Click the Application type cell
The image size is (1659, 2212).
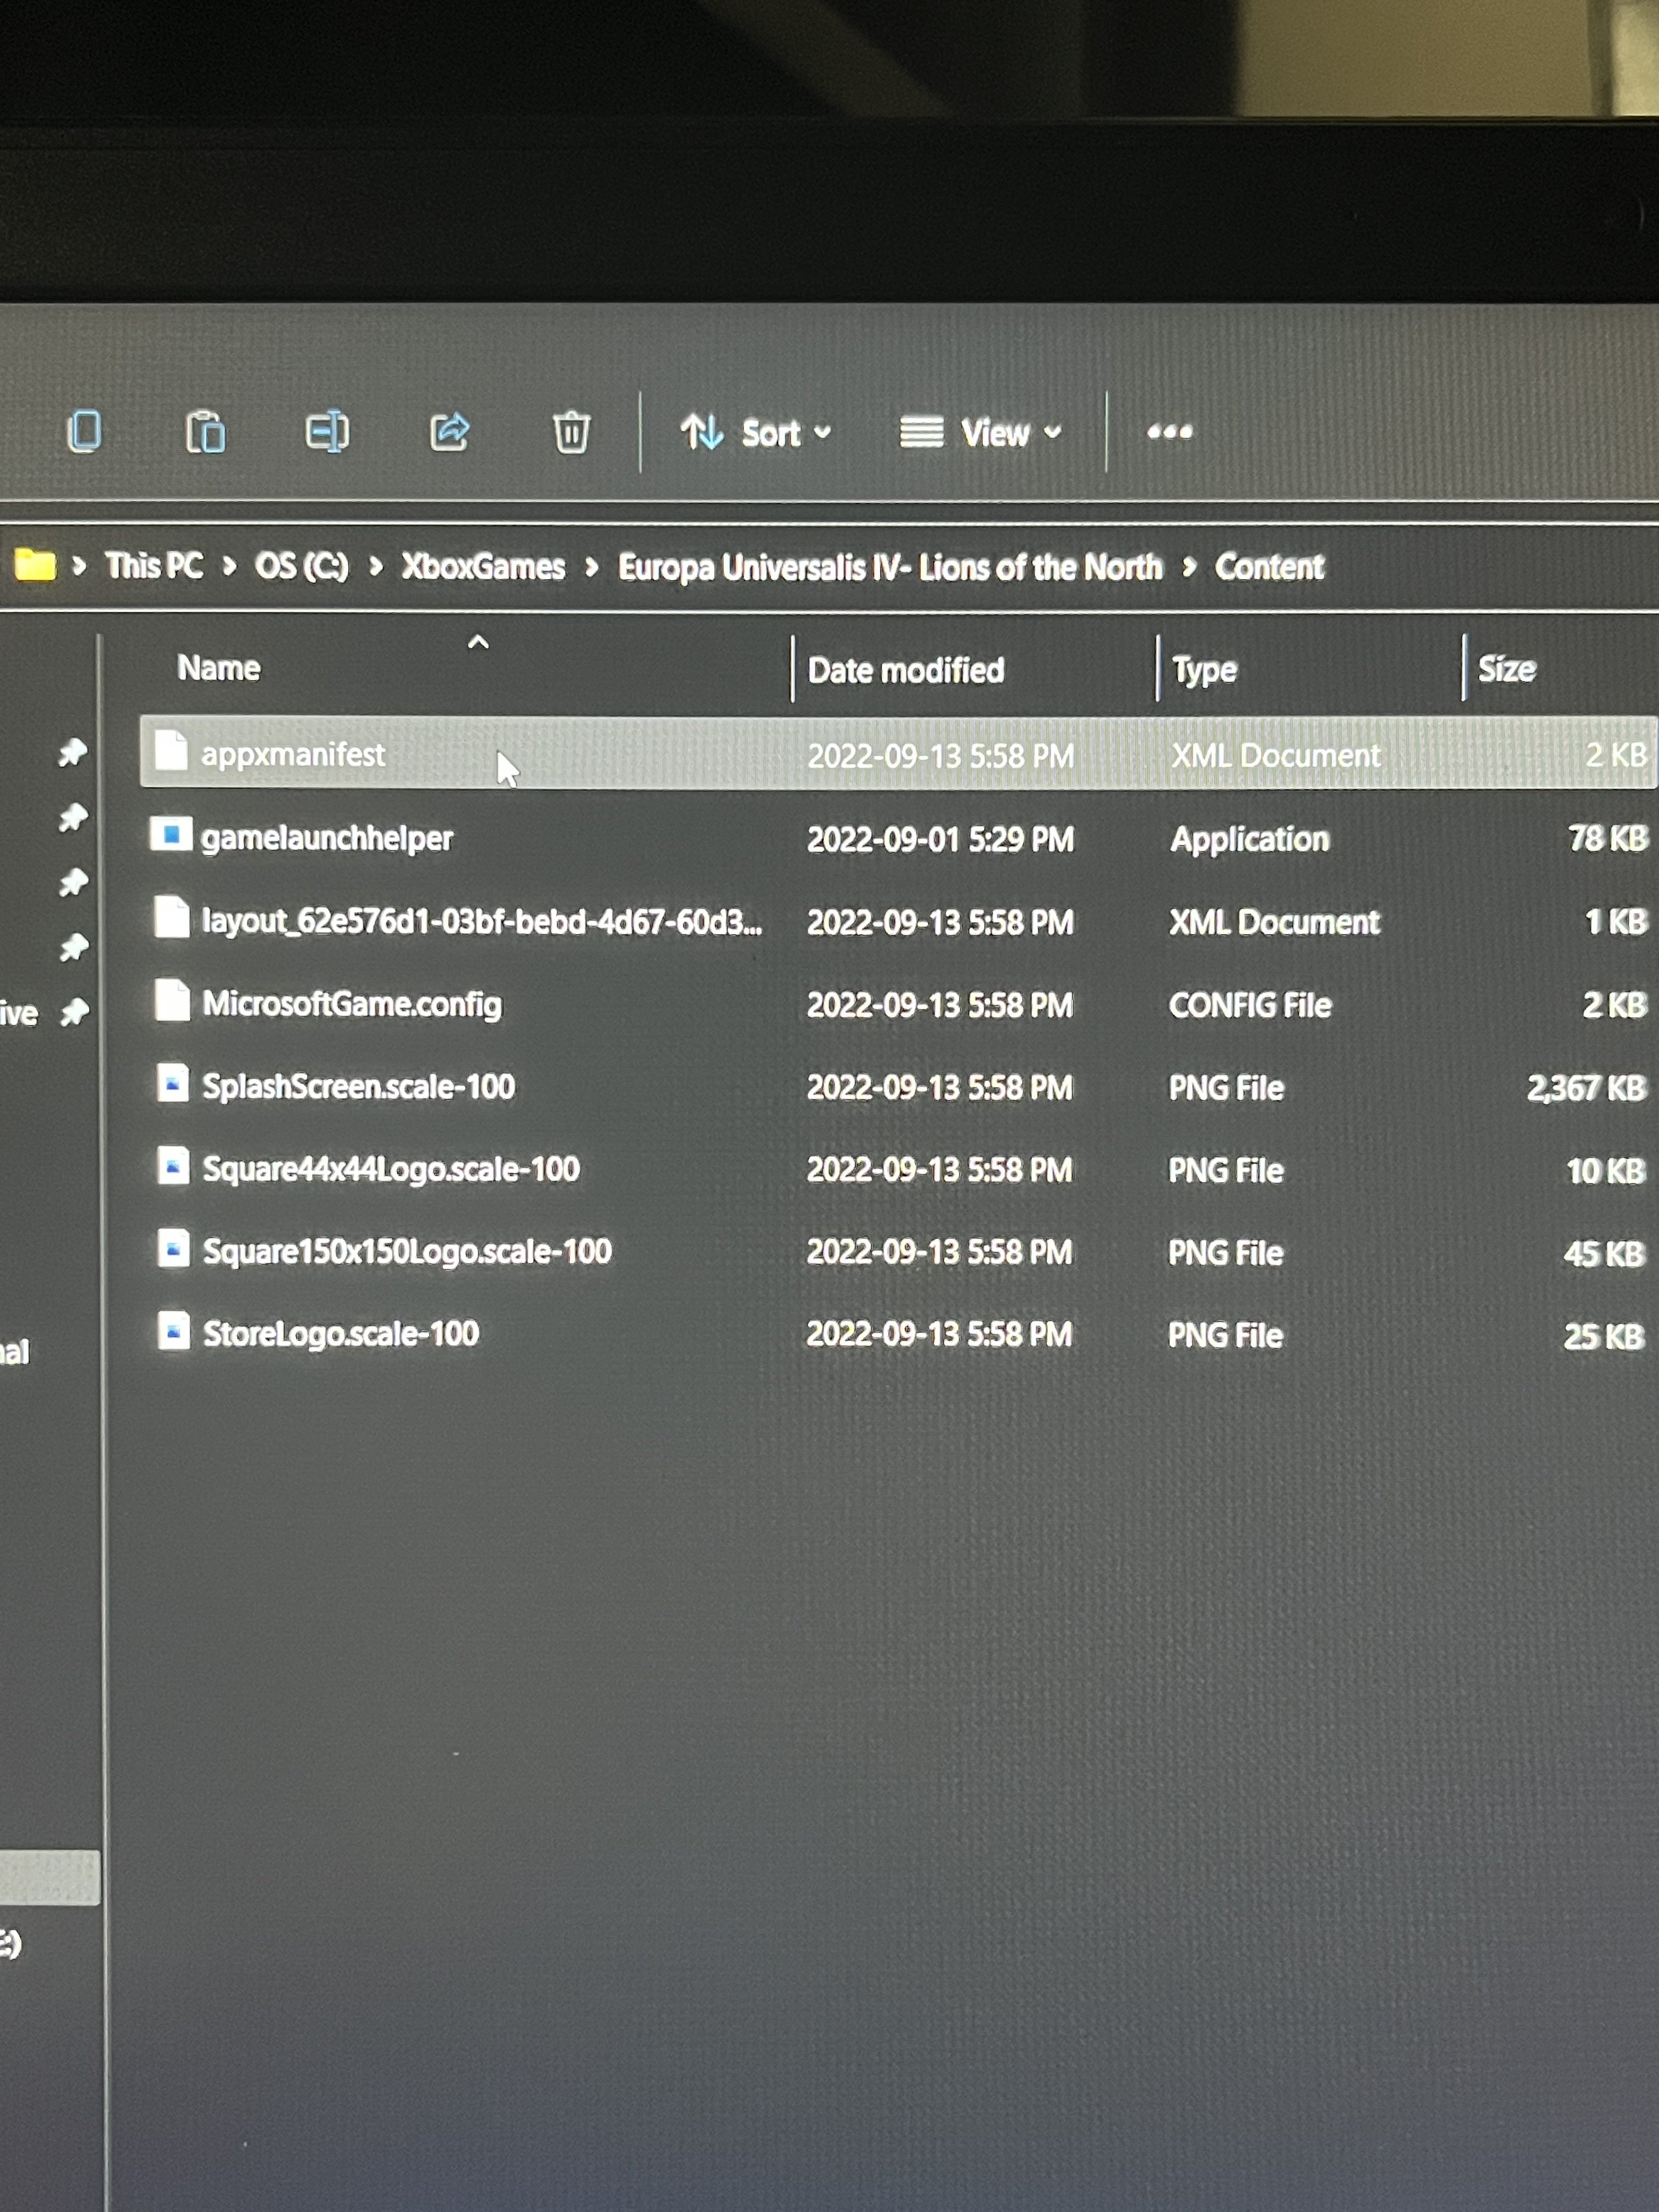click(1250, 839)
